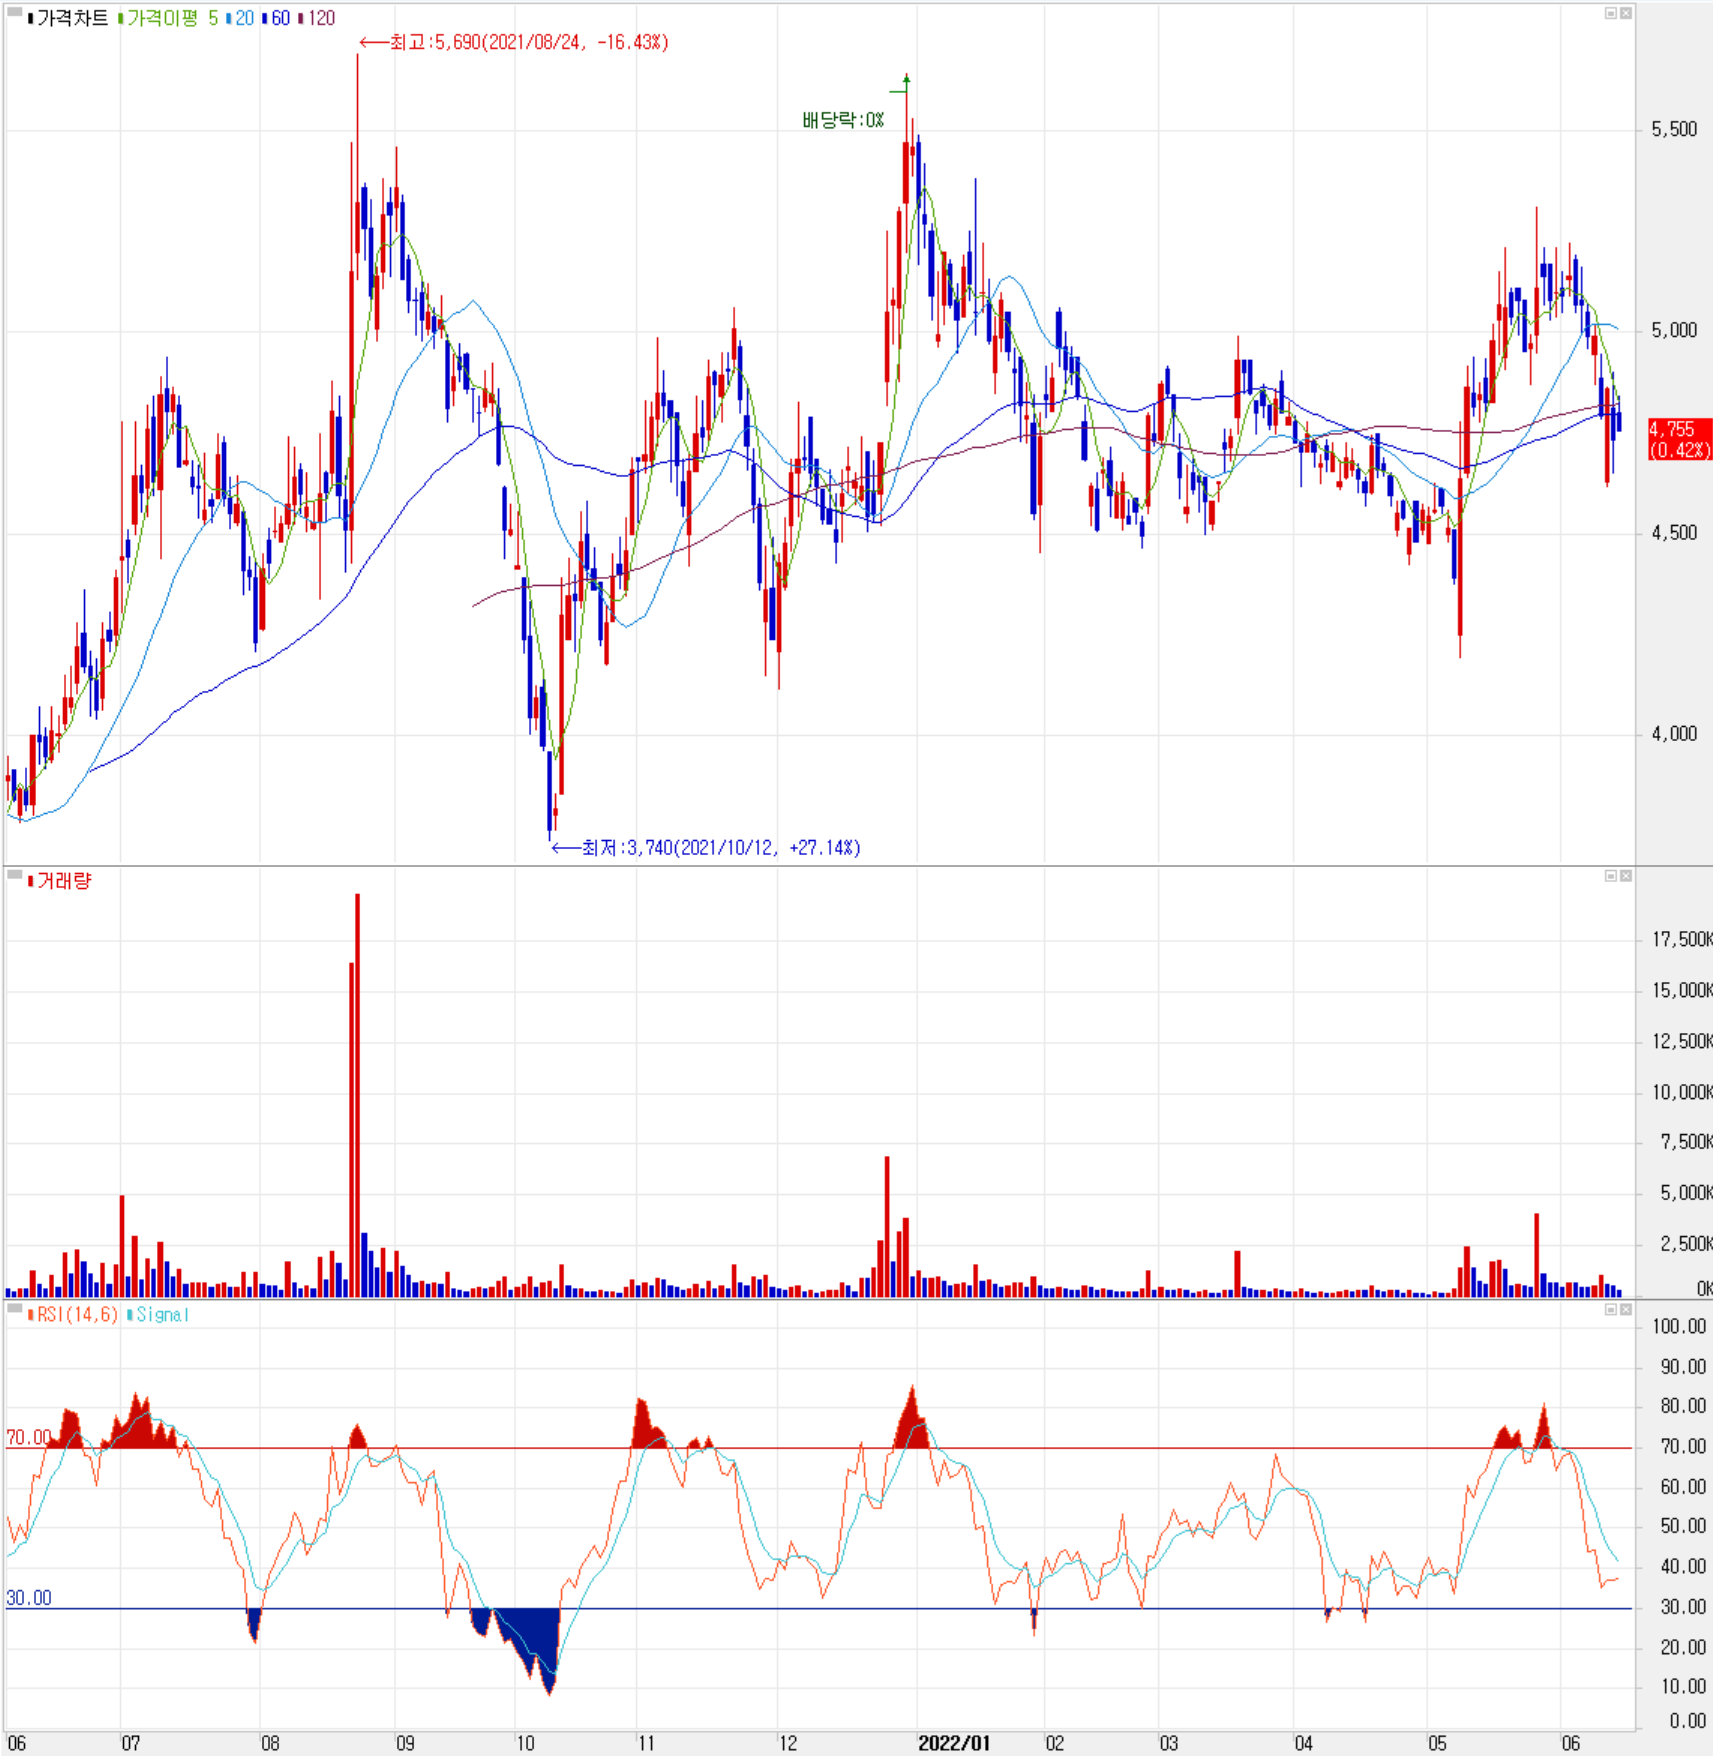Click the 5,500 price axis label

click(1674, 129)
